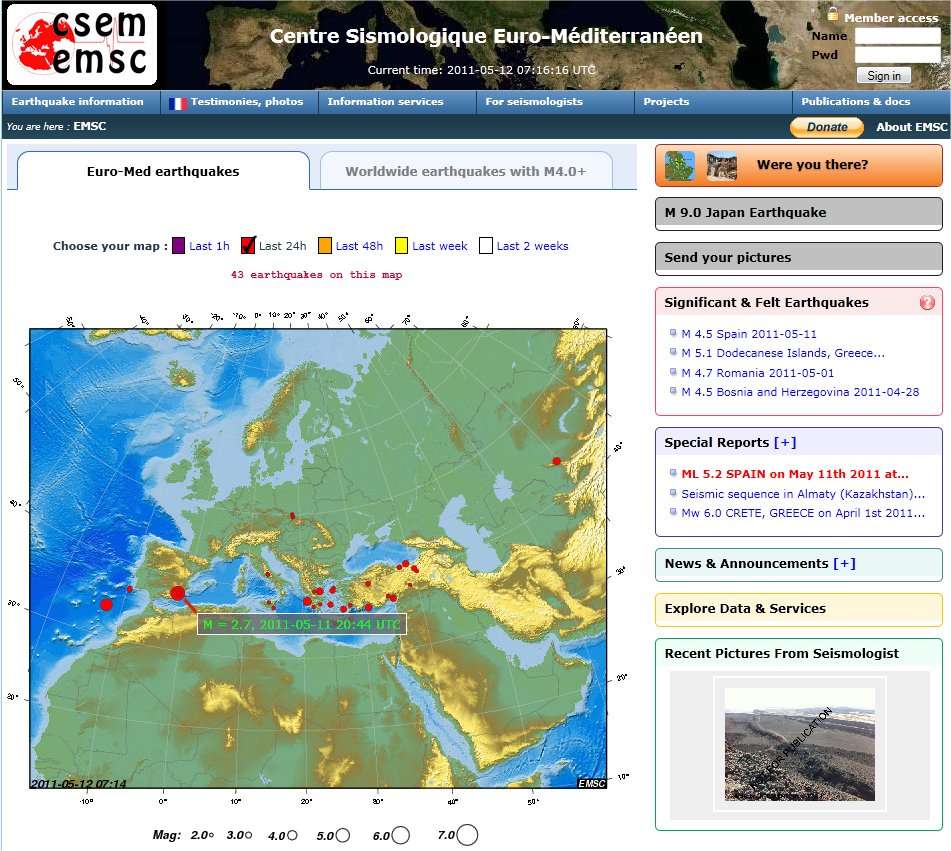Open the help icon in Significant & Felt Earthquakes

click(927, 302)
